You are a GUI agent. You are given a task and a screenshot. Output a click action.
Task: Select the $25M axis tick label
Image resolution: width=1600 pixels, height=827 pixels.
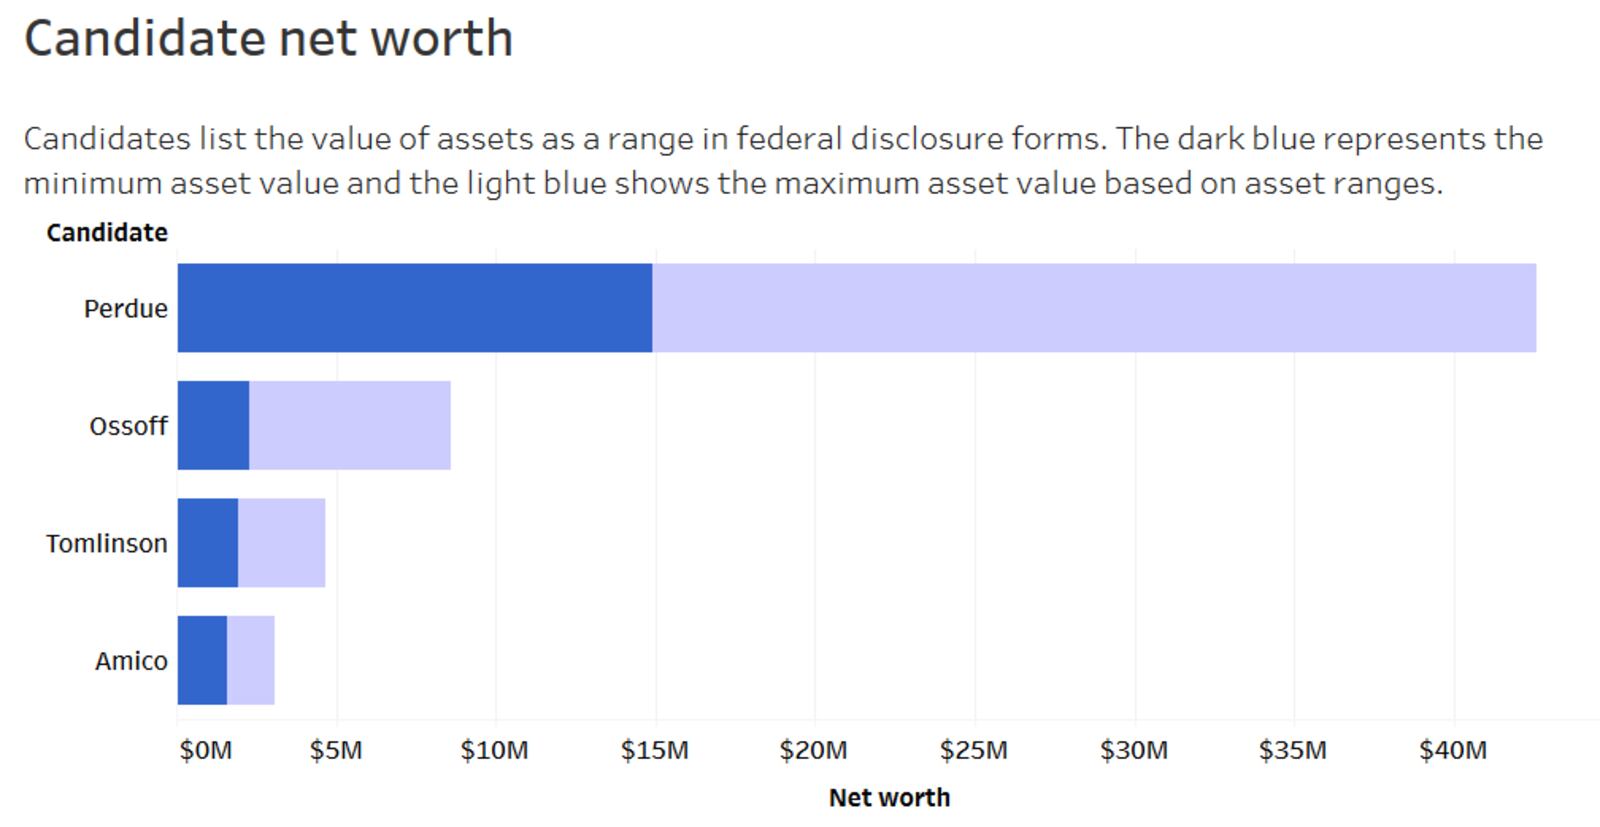point(974,750)
